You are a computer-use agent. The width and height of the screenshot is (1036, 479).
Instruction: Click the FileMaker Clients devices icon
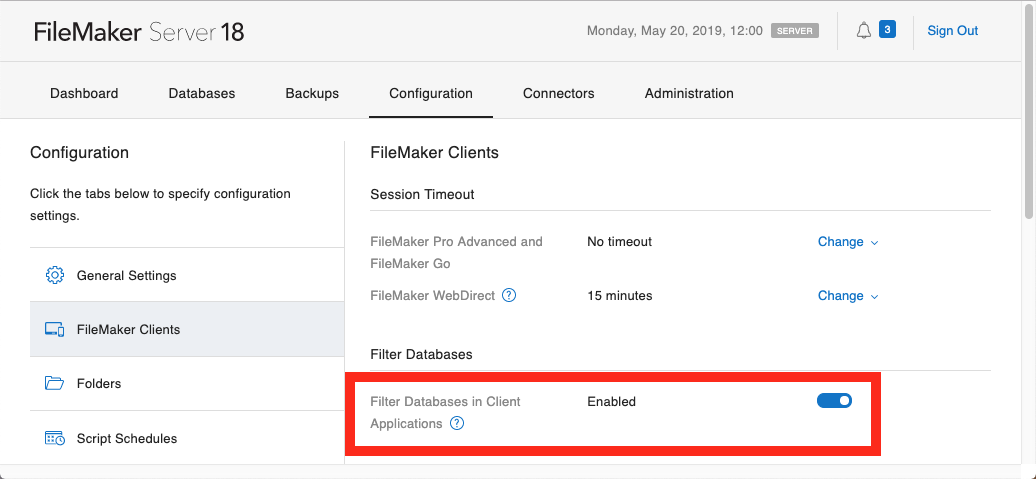pyautogui.click(x=55, y=329)
